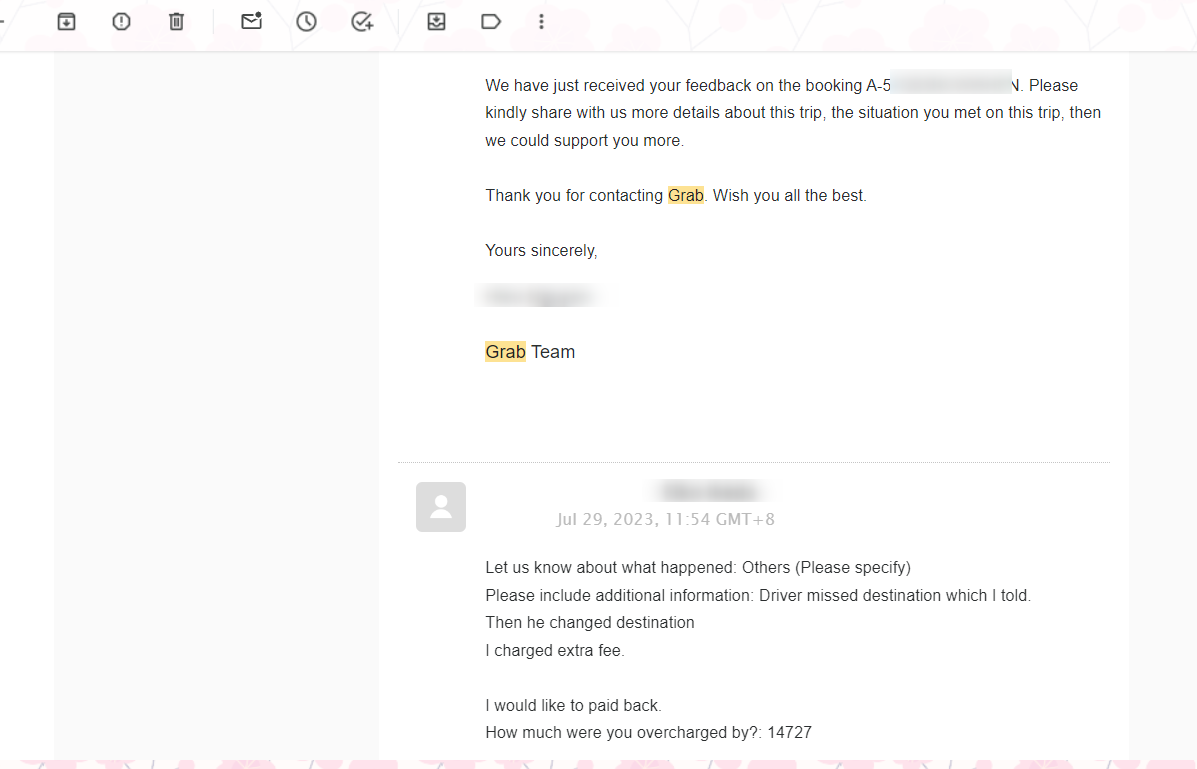
Task: Click the 'Yours sincerely,' closing line
Action: pyautogui.click(x=541, y=250)
